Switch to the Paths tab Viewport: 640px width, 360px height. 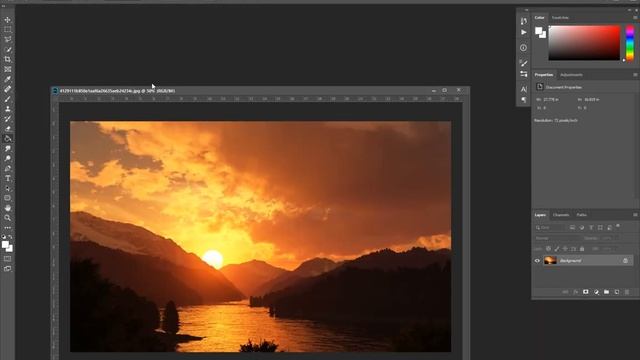582,215
